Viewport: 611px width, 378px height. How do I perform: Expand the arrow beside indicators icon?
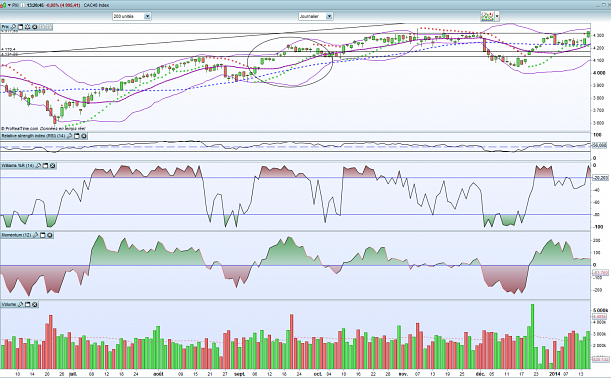click(497, 16)
